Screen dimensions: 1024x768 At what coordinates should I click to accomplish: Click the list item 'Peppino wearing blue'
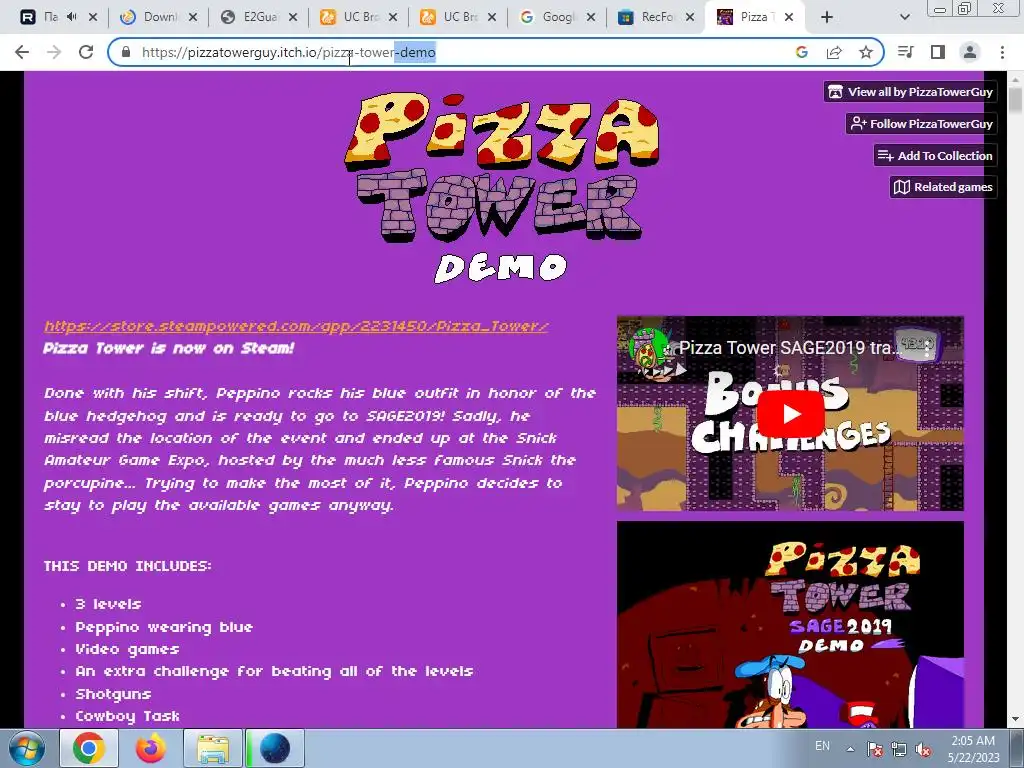tap(164, 627)
